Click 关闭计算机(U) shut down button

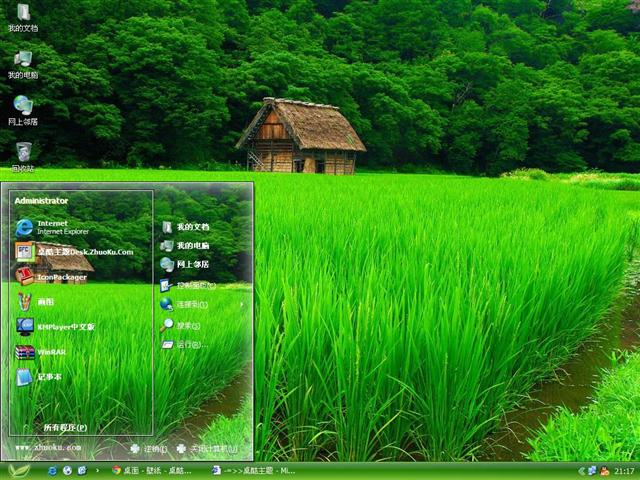coord(207,449)
